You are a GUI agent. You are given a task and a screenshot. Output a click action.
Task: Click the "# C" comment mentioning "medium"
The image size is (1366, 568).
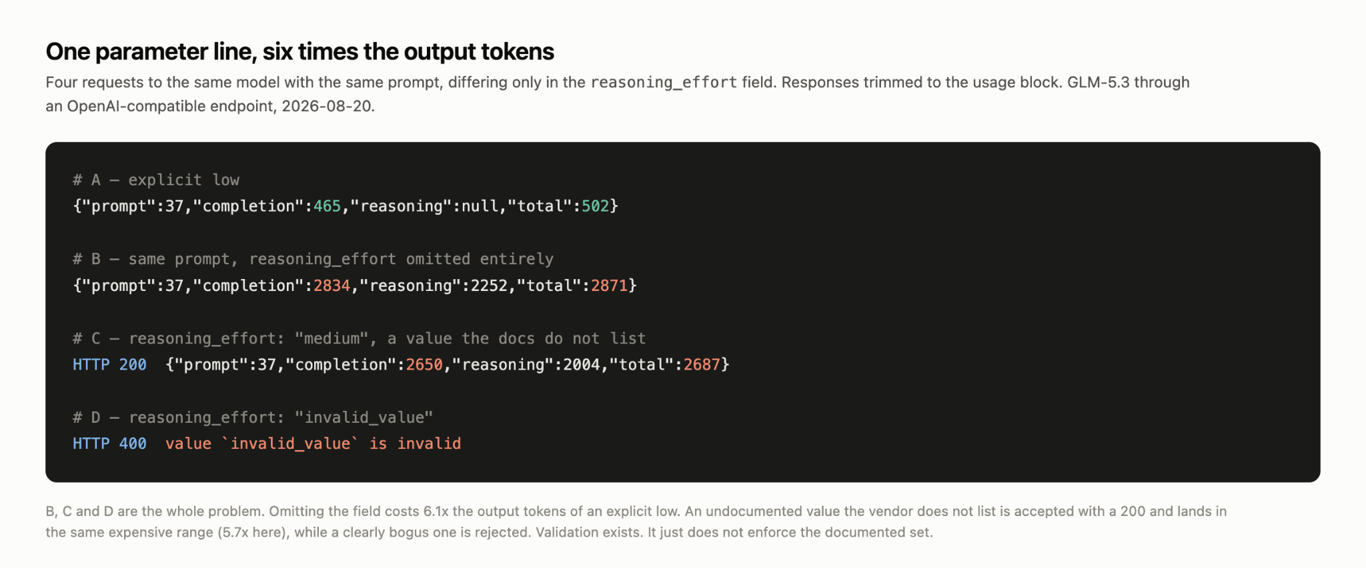point(359,338)
